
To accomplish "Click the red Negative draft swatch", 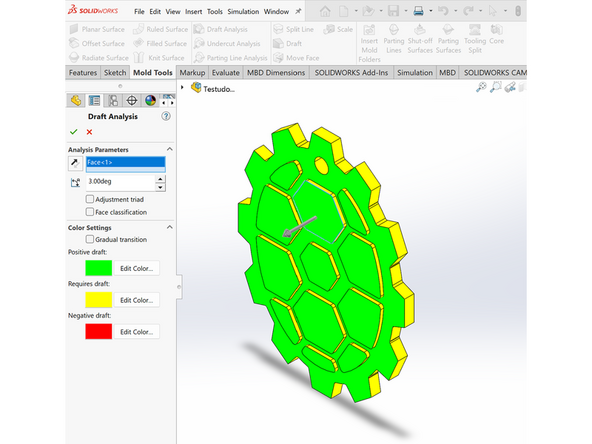I will 99,331.
